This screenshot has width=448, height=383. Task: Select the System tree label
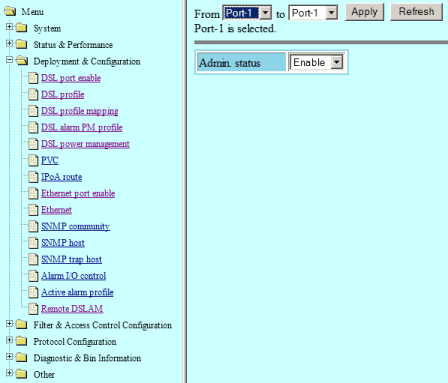47,29
